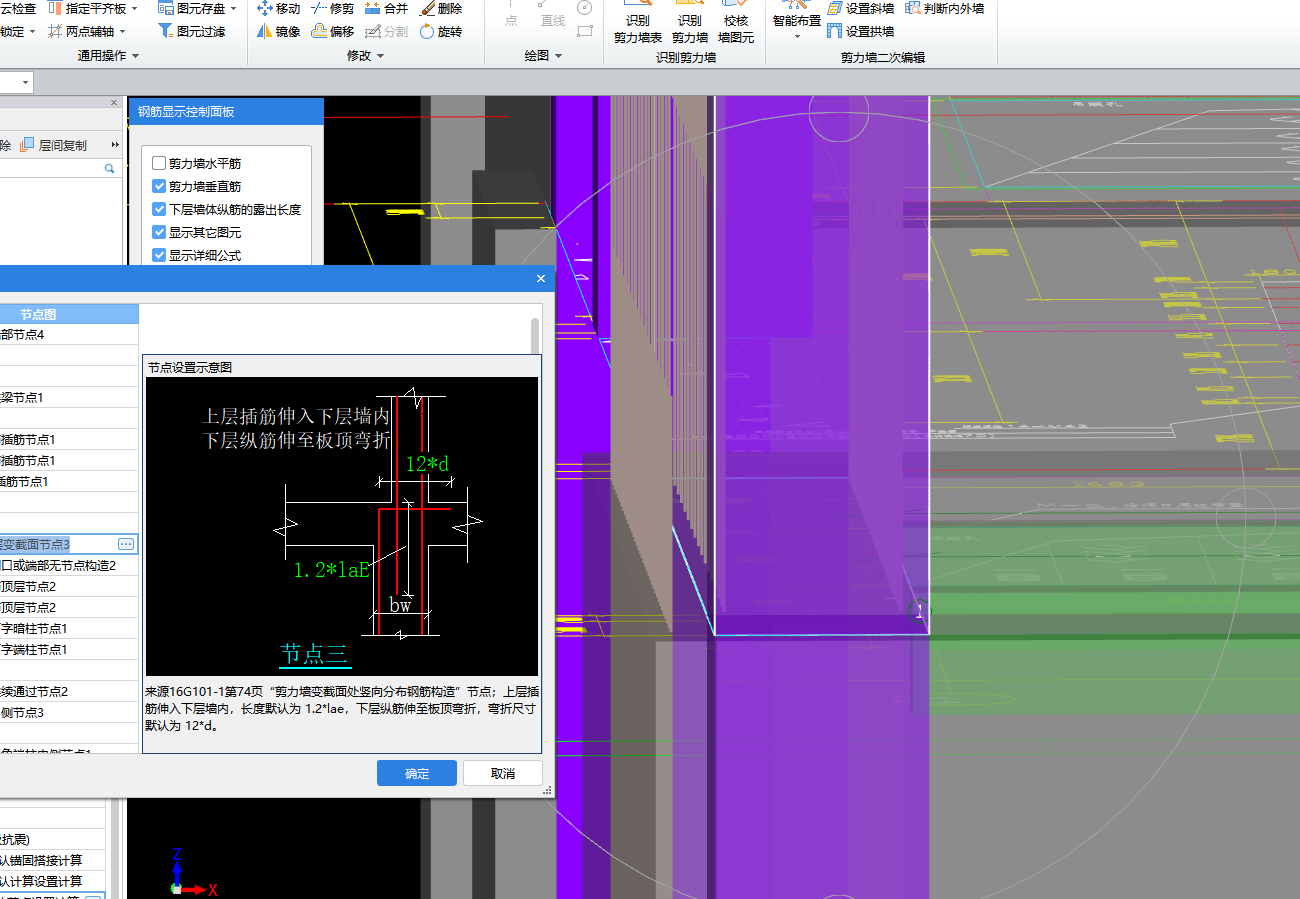Click the ellipsis button on 变截面节点3
Screen dimensions: 1300x899
click(126, 544)
